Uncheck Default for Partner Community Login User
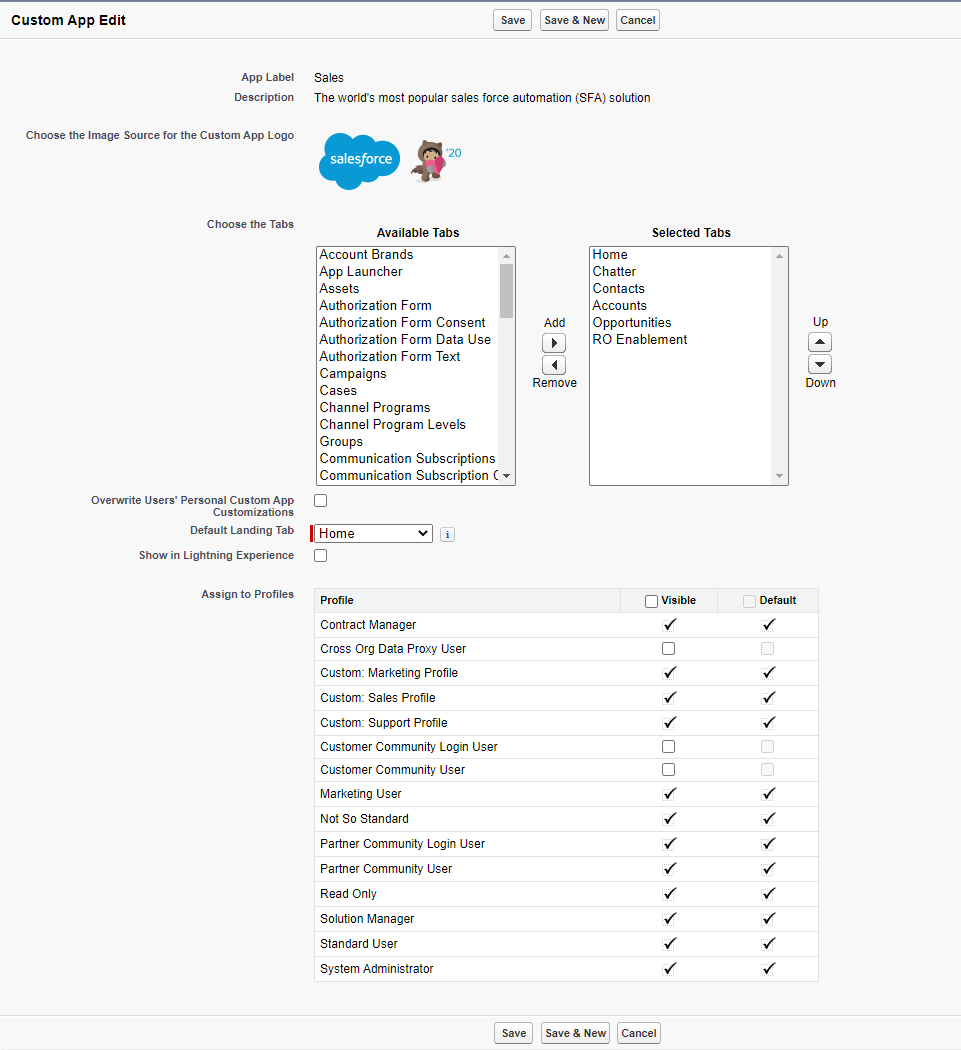This screenshot has width=961, height=1050. (768, 844)
